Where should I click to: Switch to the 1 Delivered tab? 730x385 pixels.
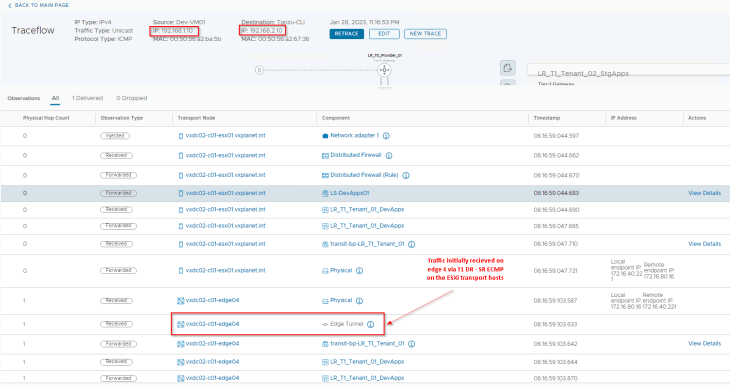88,98
